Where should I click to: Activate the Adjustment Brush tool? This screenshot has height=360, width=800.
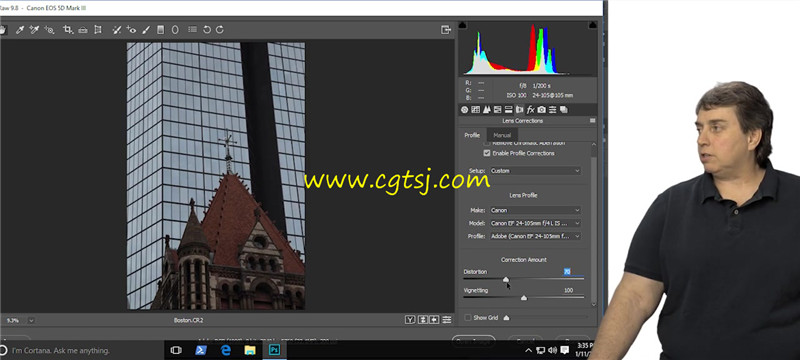tap(146, 30)
